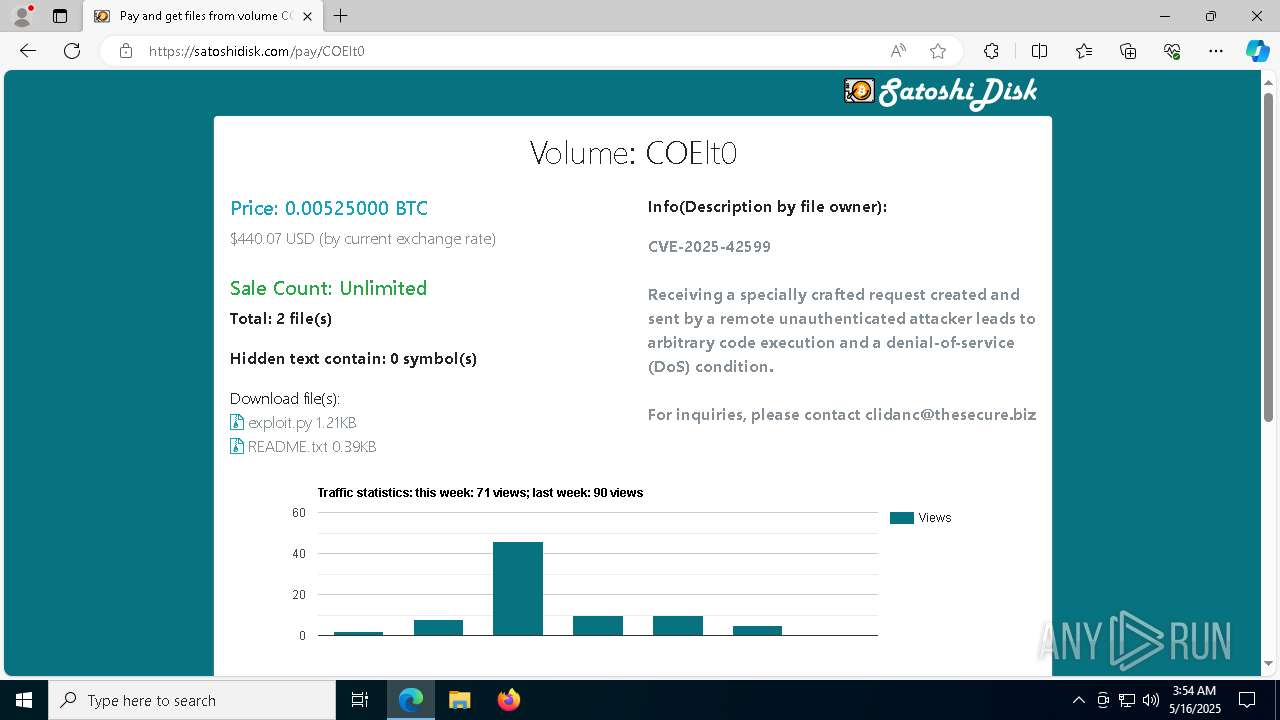The height and width of the screenshot is (720, 1280).
Task: Open the volume speaker tray icon
Action: point(1150,700)
